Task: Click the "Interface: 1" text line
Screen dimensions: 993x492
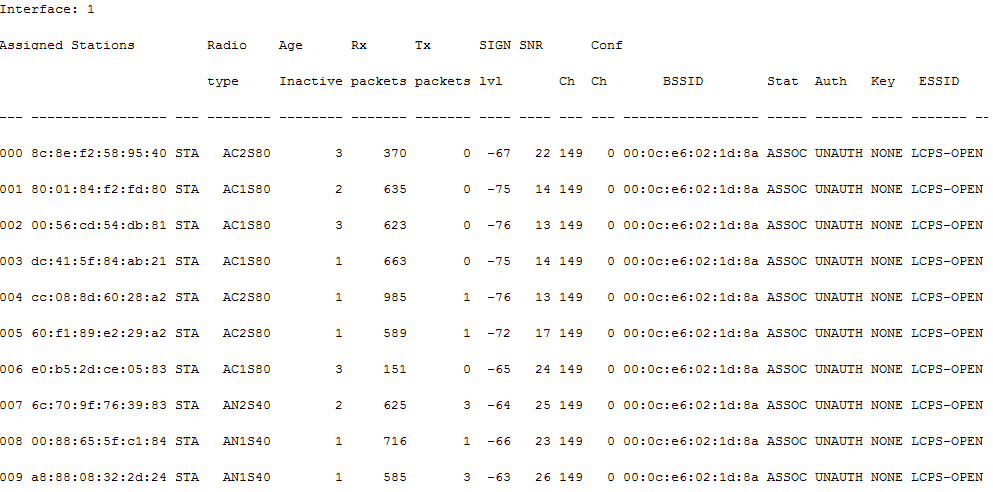Action: click(x=49, y=9)
